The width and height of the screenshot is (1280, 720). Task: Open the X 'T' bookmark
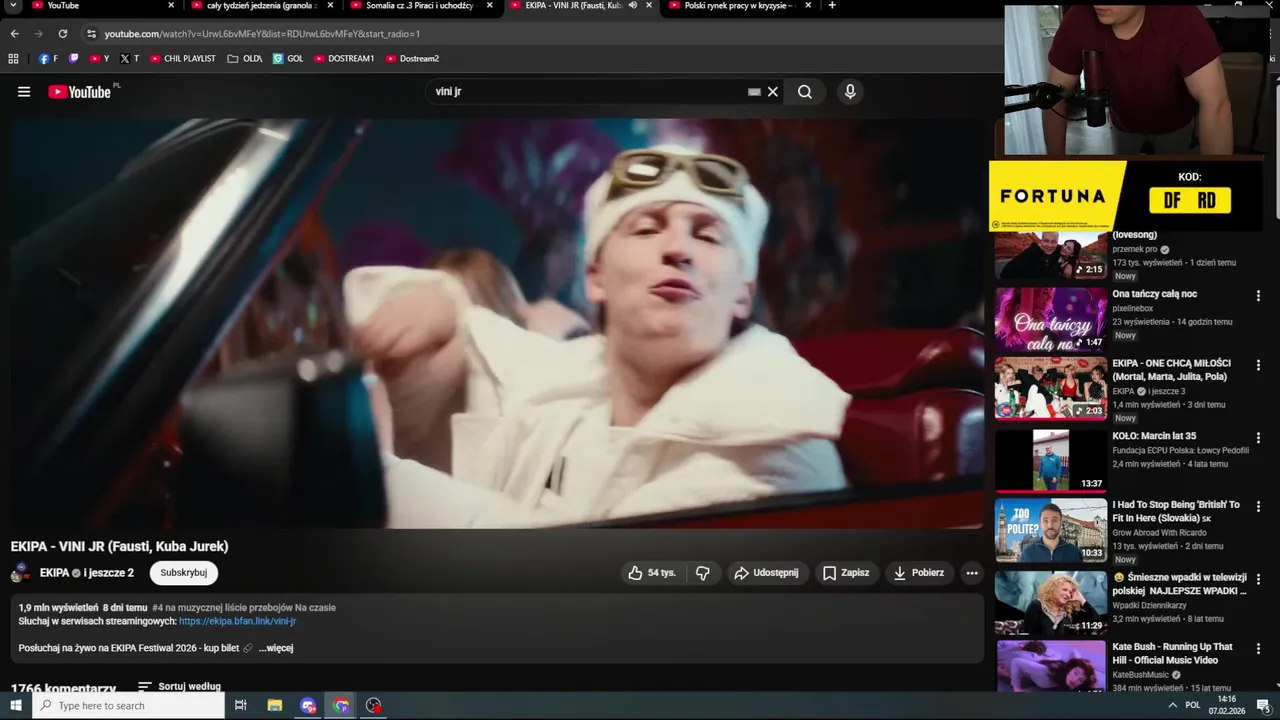tap(129, 59)
